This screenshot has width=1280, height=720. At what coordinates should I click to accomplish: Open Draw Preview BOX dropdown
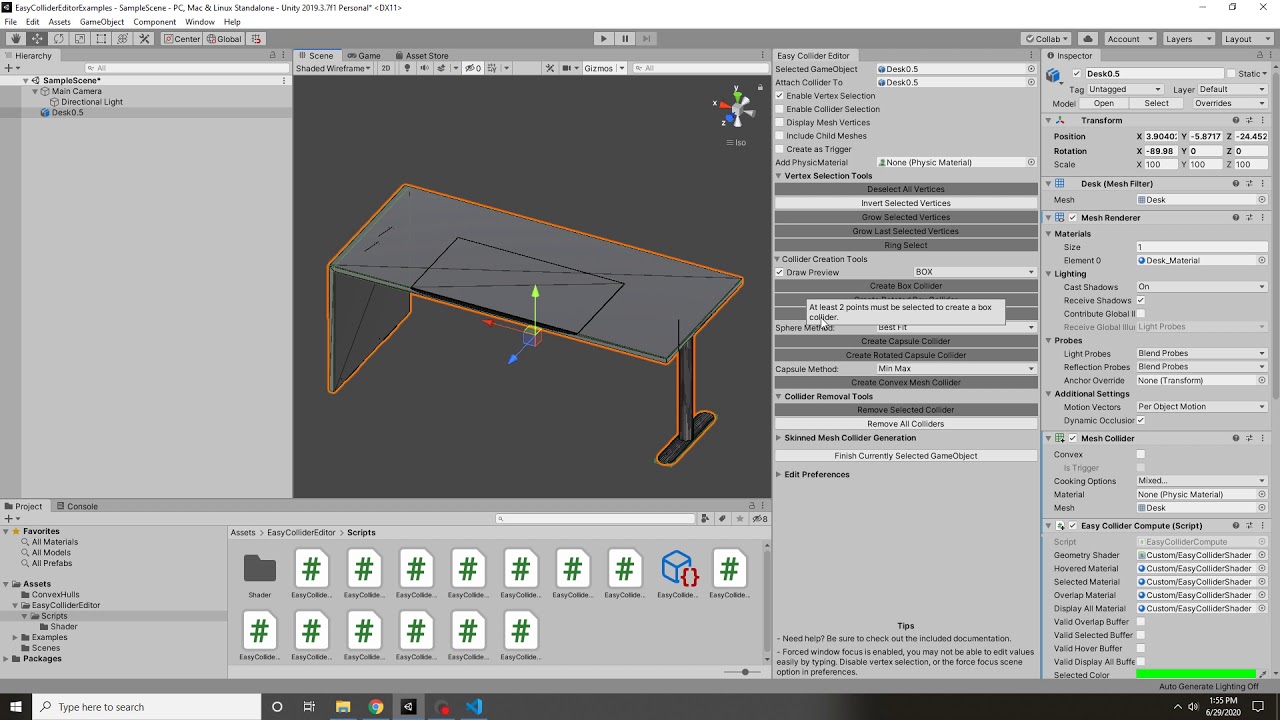pos(974,272)
